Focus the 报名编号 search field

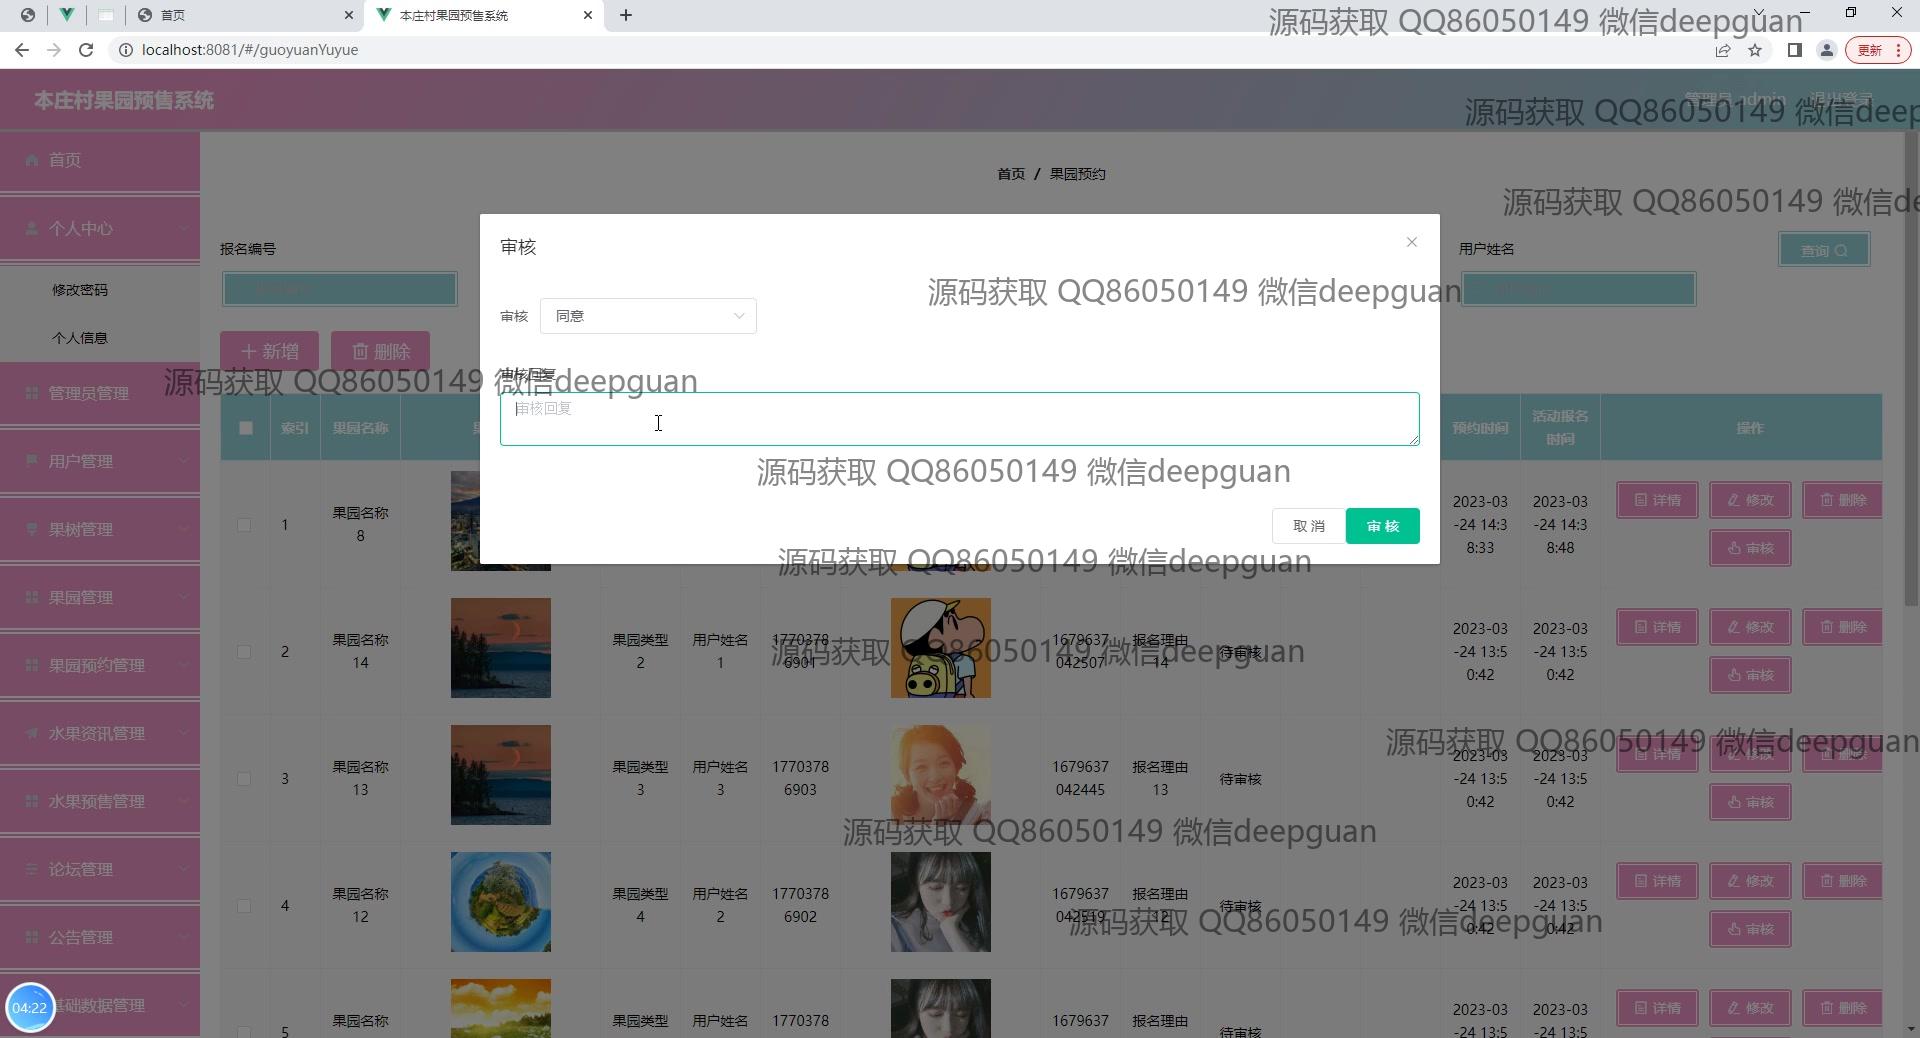tap(340, 289)
